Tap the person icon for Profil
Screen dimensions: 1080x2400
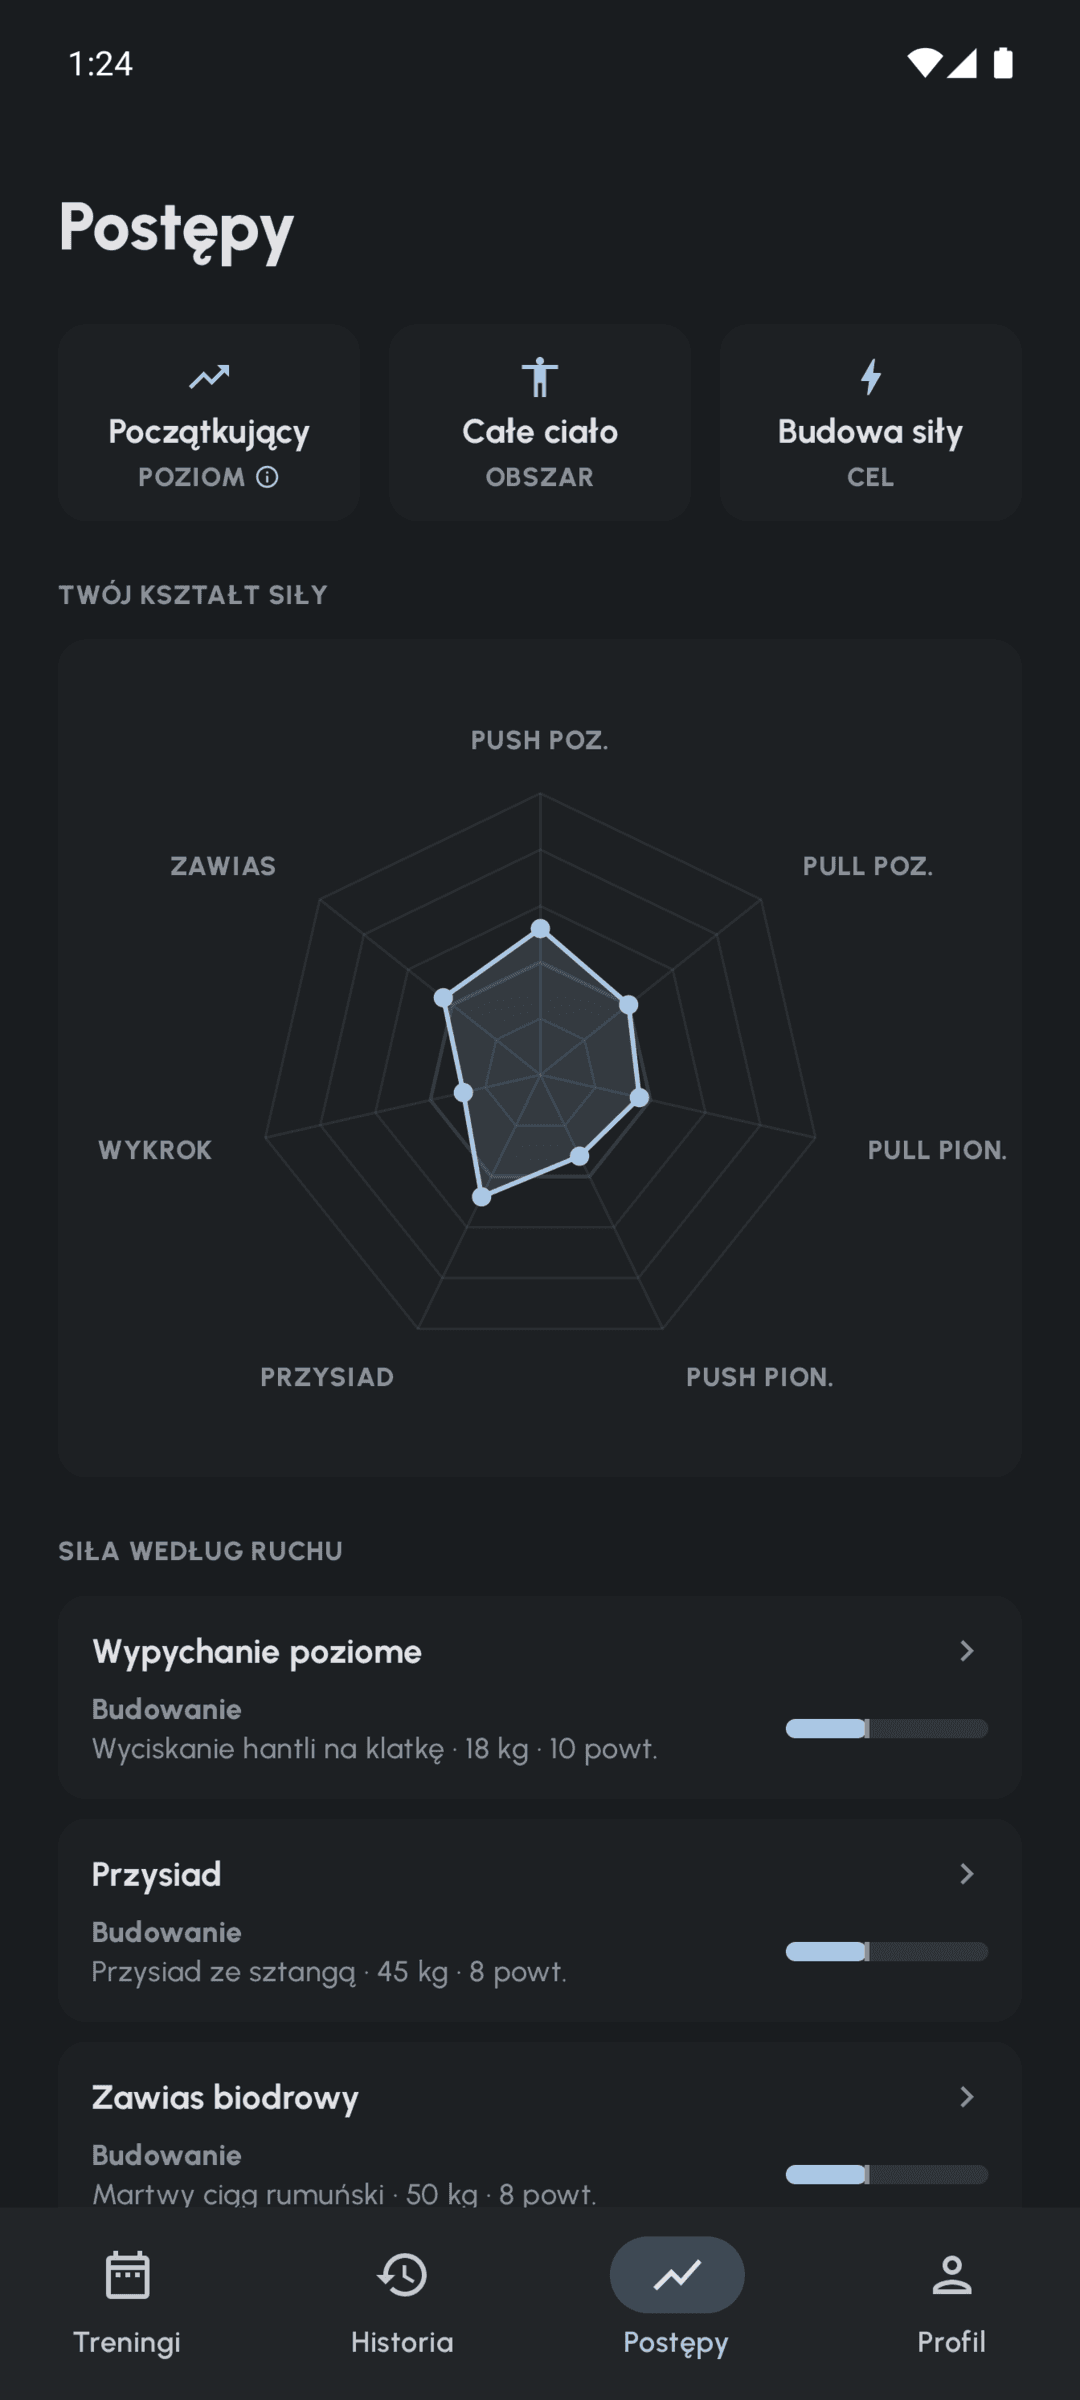tap(952, 2275)
